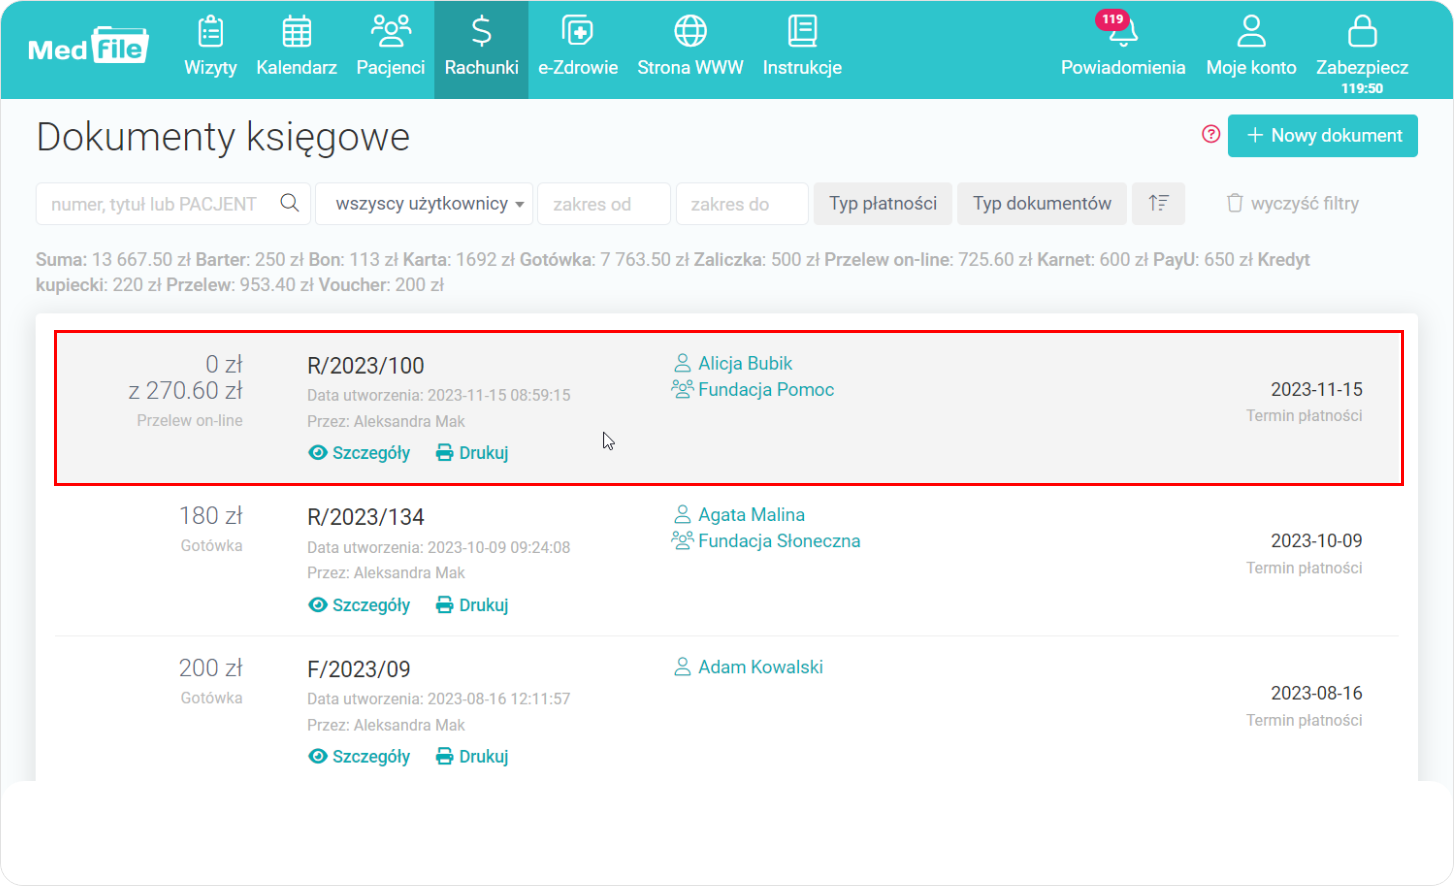
Task: Open the Strona WWW globe icon
Action: (x=690, y=32)
